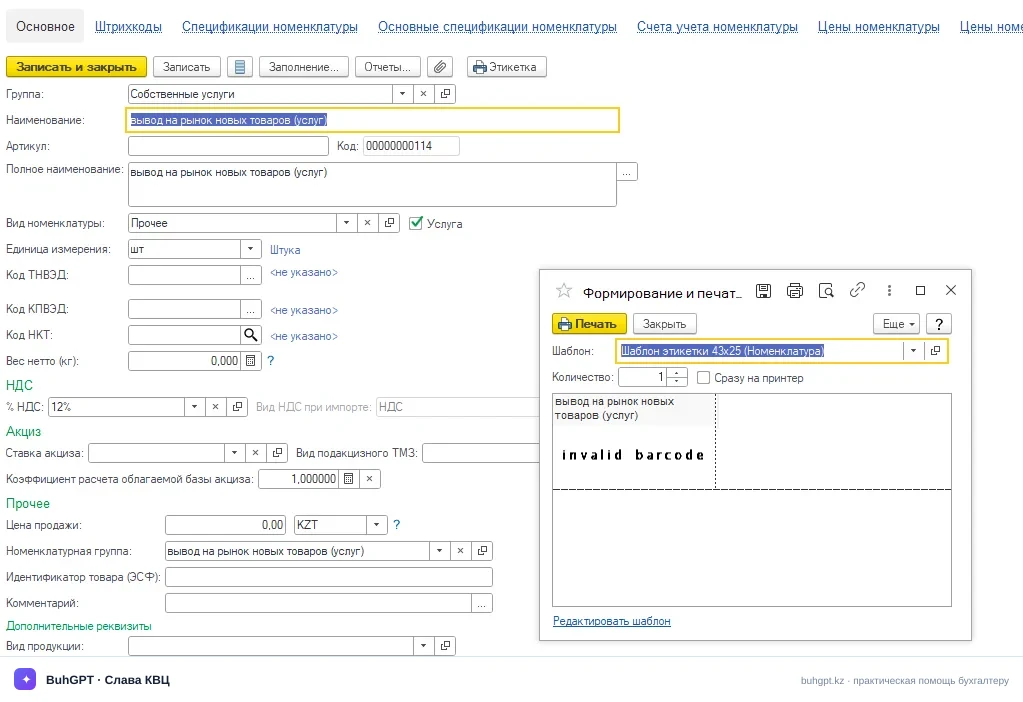This screenshot has height=702, width=1023.
Task: Click the save icon in print dialog
Action: tap(763, 291)
